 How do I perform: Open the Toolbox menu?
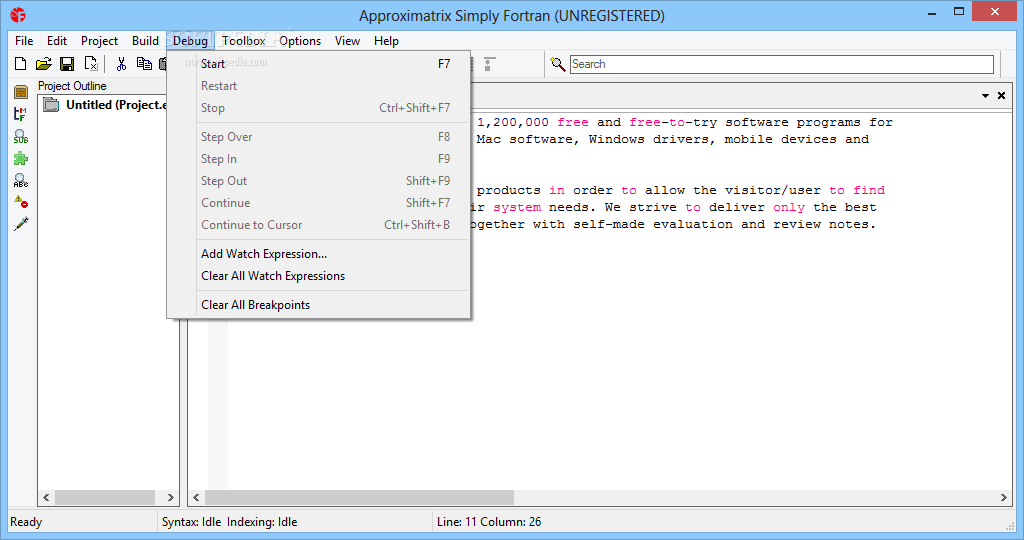coord(244,40)
